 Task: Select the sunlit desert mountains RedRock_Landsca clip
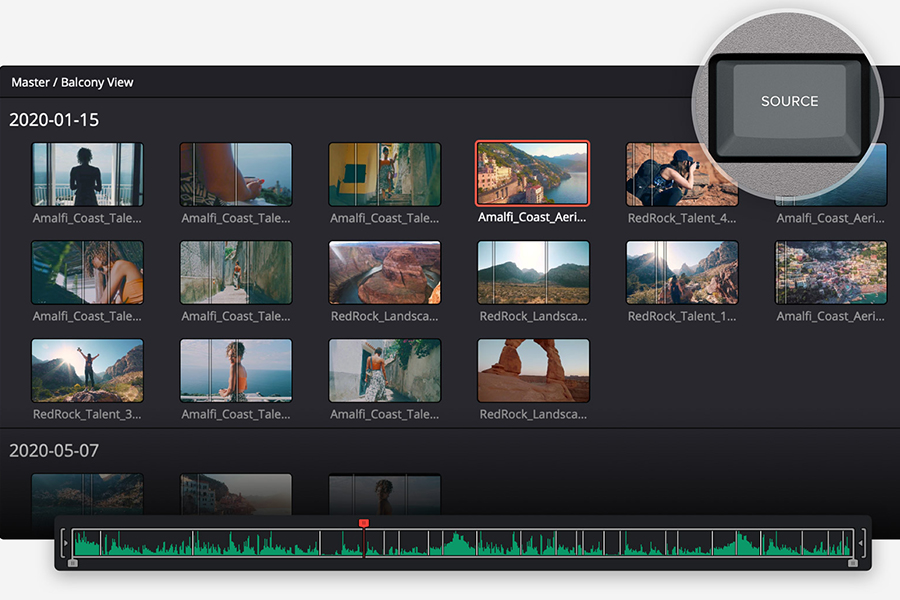(533, 272)
